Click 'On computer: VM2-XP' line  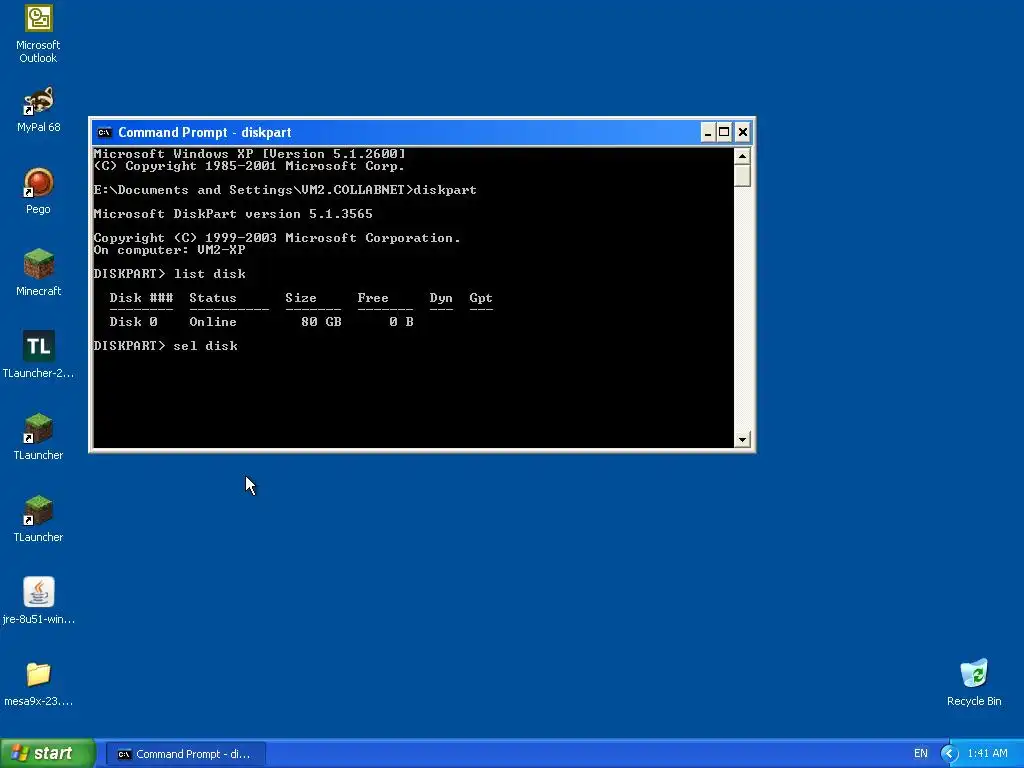169,250
